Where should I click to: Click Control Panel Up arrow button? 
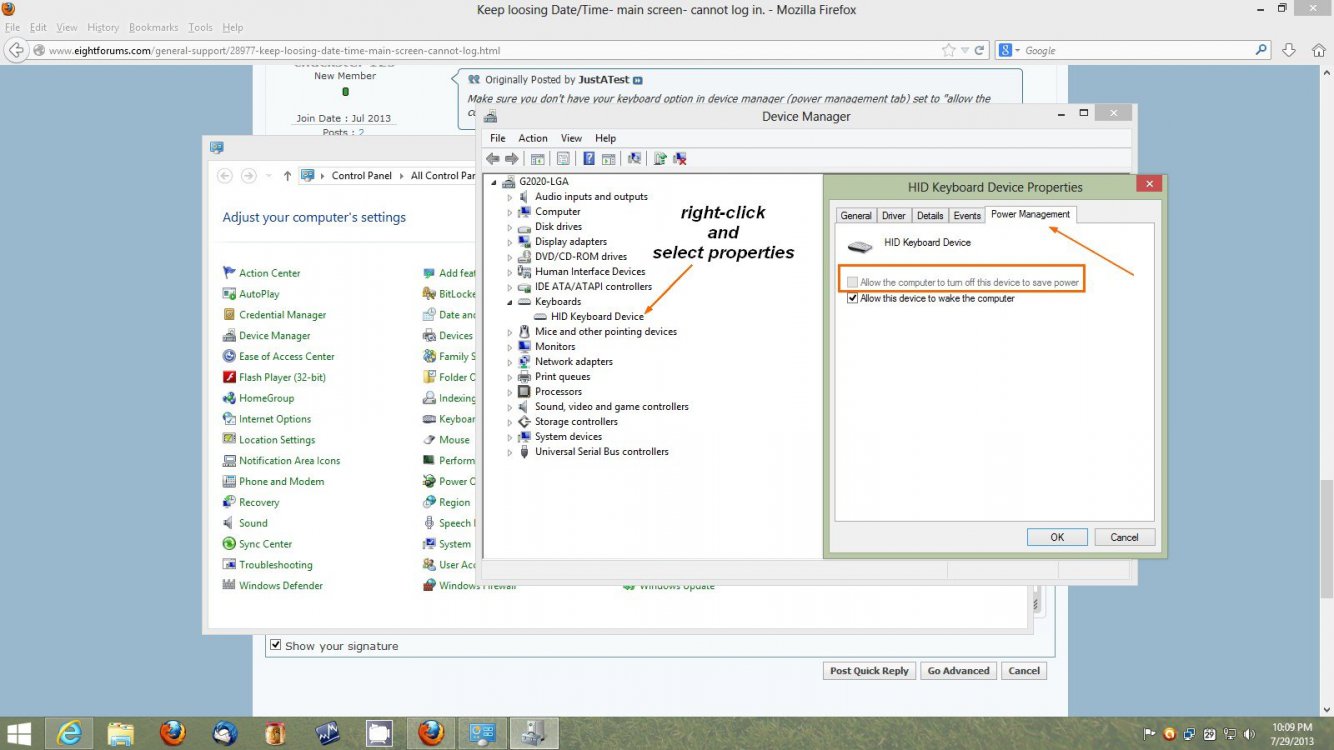tap(287, 176)
